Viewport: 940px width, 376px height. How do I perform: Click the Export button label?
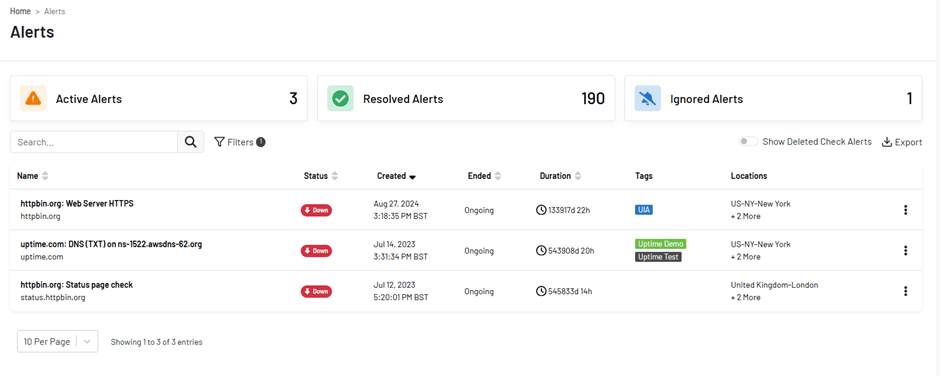(x=908, y=142)
